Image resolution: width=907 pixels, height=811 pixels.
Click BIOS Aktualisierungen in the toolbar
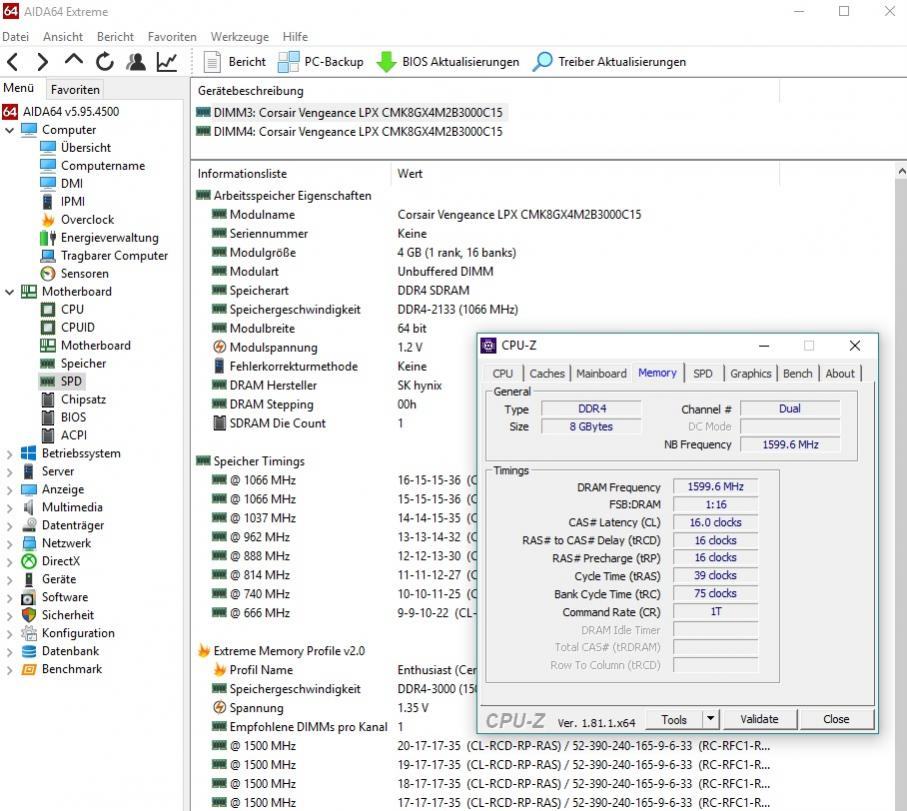[x=448, y=62]
